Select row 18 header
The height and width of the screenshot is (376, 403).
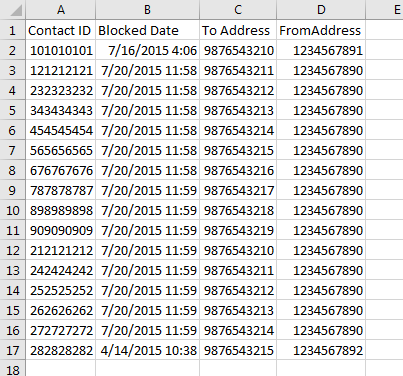[13, 368]
